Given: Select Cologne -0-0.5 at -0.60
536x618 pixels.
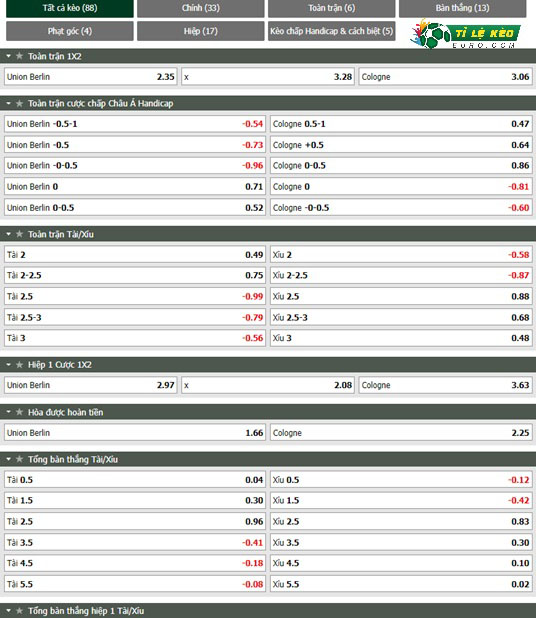Looking at the screenshot, I should coord(401,208).
